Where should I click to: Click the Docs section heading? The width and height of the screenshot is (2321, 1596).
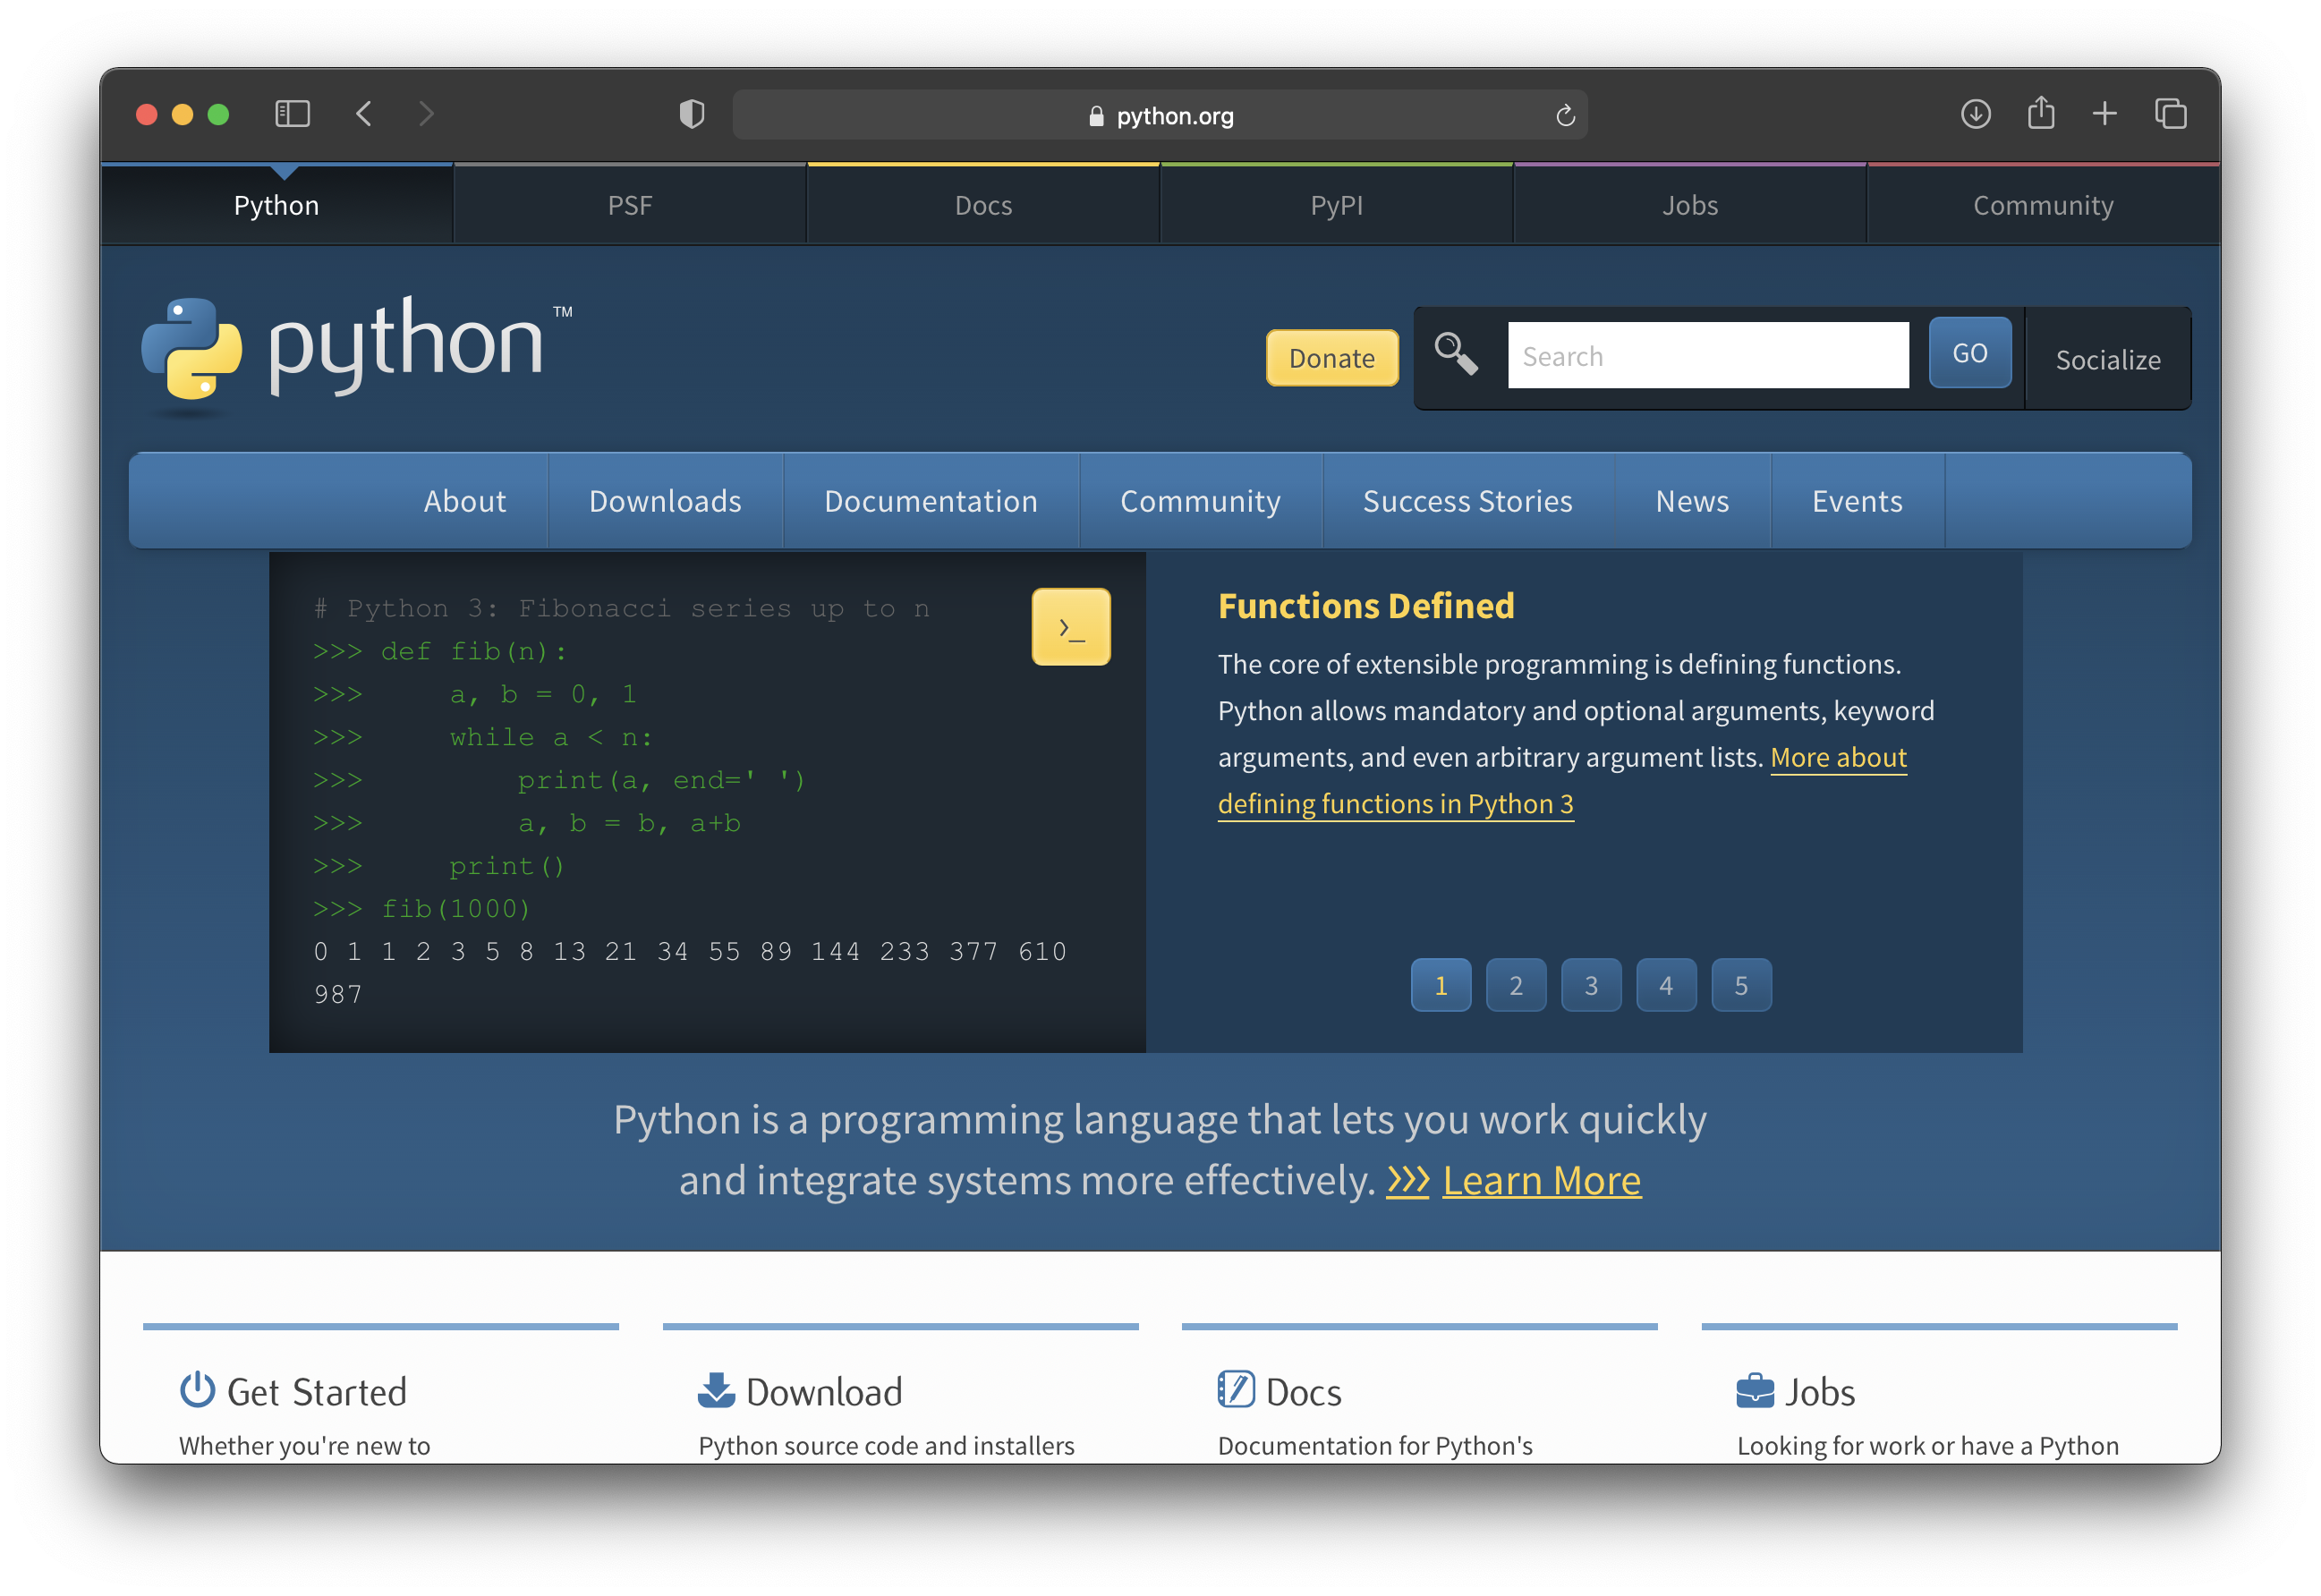(x=1303, y=1392)
